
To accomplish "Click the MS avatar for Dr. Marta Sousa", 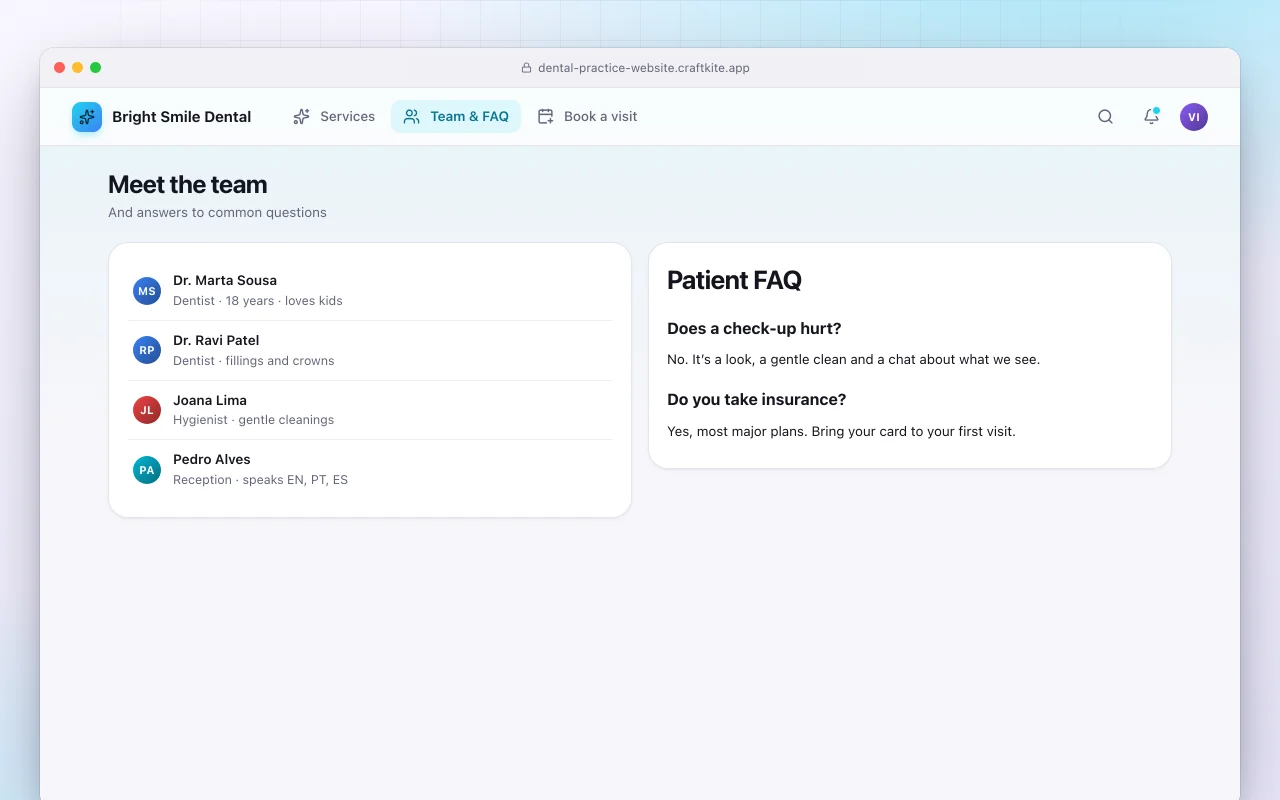I will (147, 291).
